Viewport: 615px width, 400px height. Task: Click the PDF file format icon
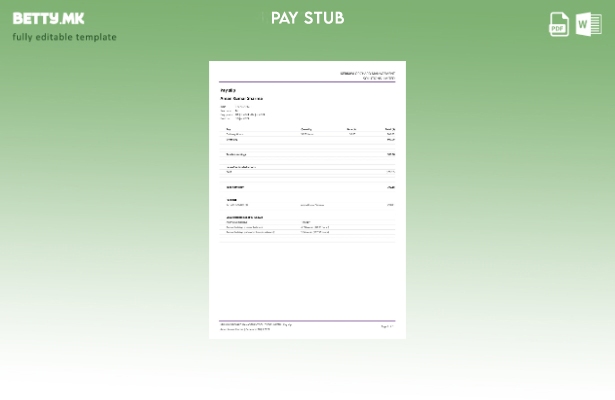[559, 24]
